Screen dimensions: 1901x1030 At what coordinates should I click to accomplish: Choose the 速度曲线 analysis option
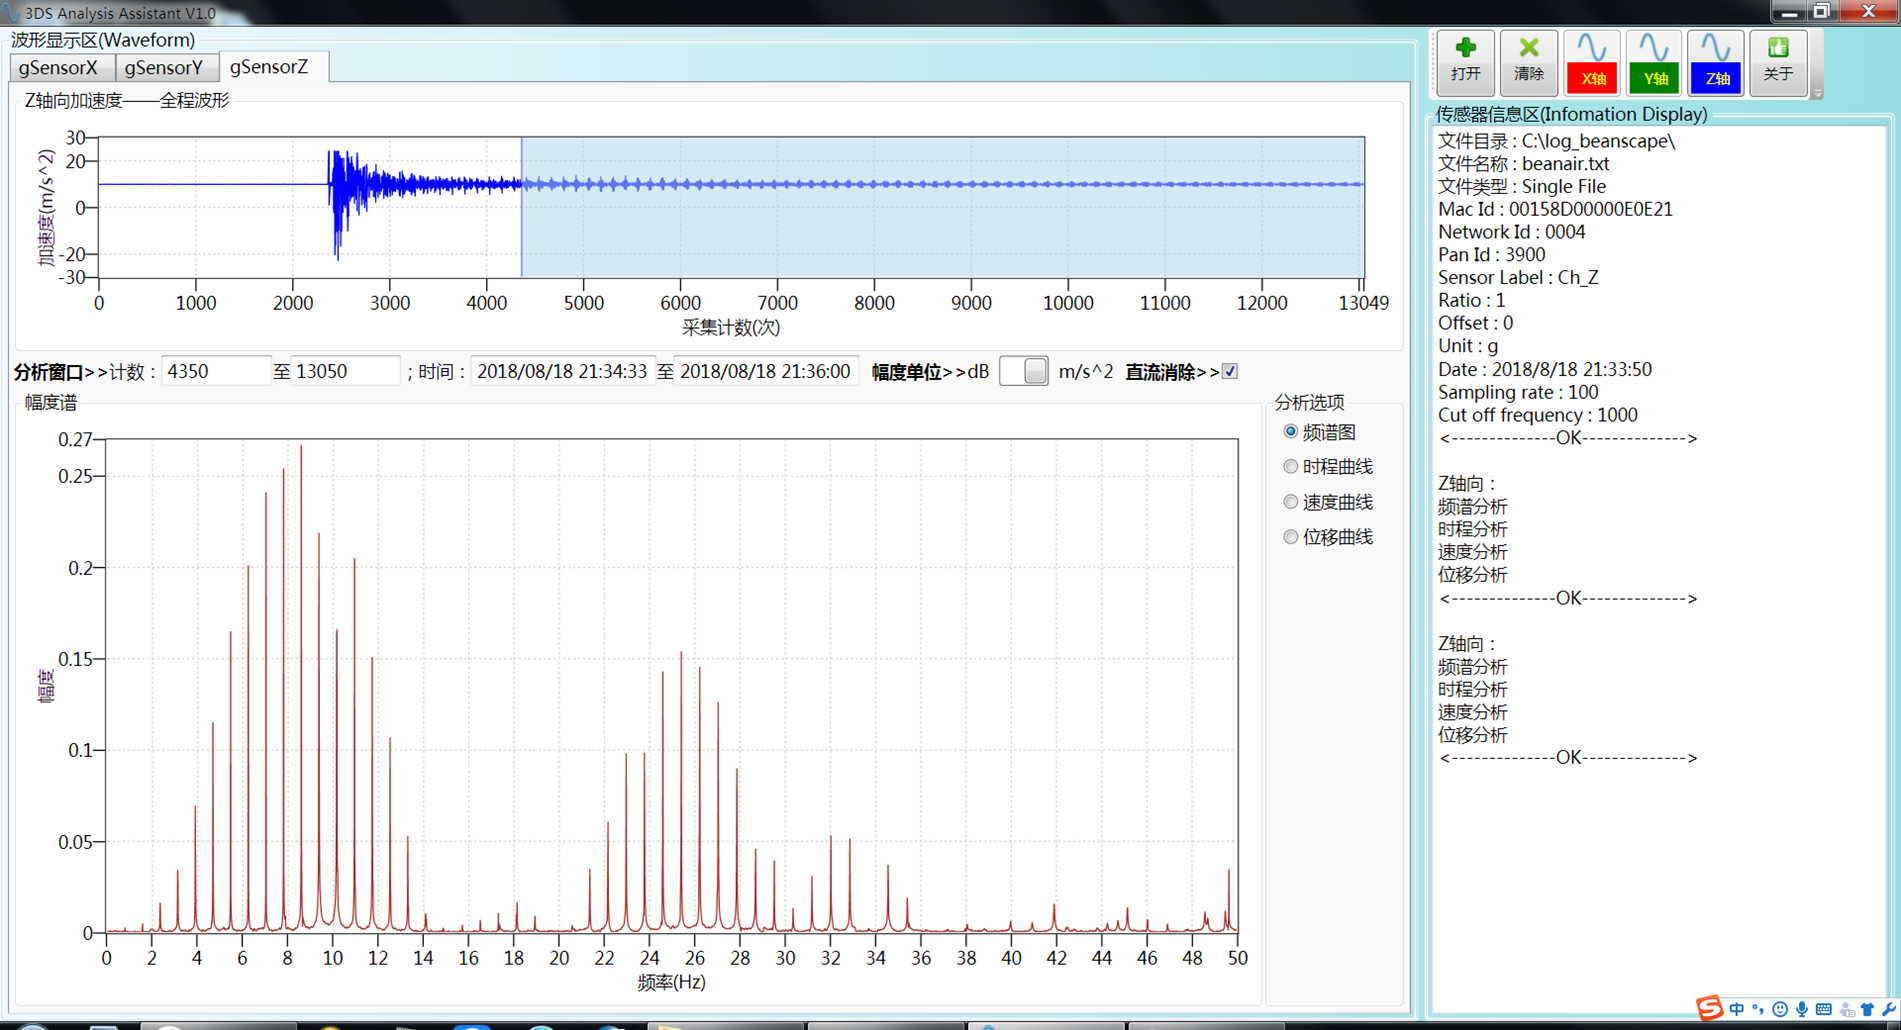(x=1291, y=502)
